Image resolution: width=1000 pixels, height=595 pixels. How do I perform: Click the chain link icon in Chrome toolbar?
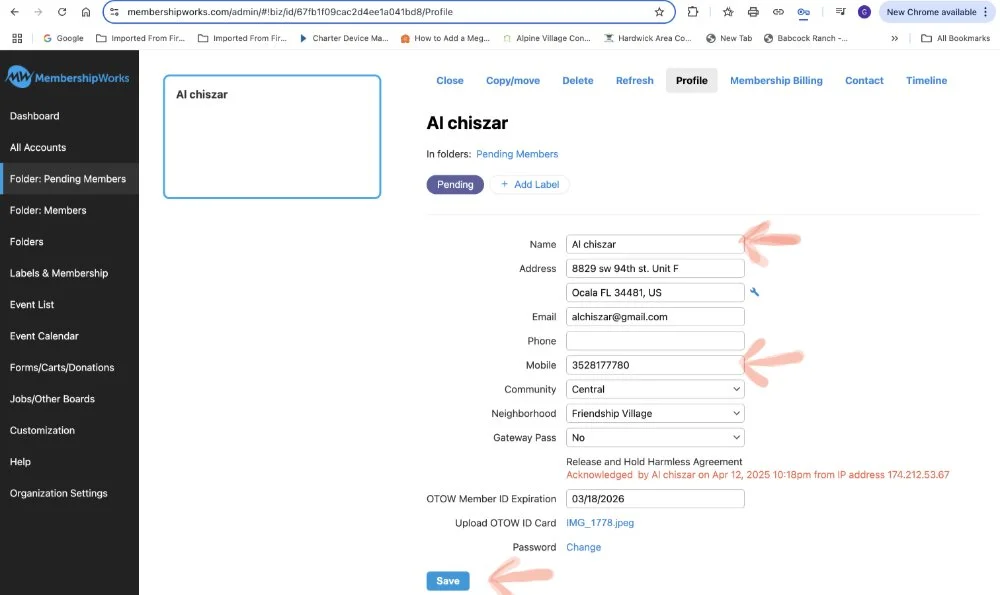click(x=778, y=11)
